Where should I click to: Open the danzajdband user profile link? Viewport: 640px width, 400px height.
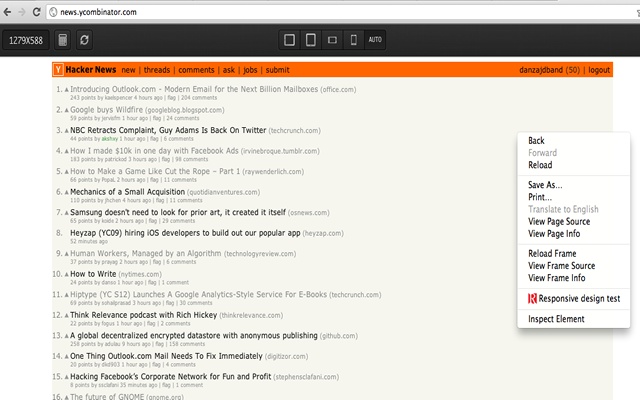[x=541, y=70]
